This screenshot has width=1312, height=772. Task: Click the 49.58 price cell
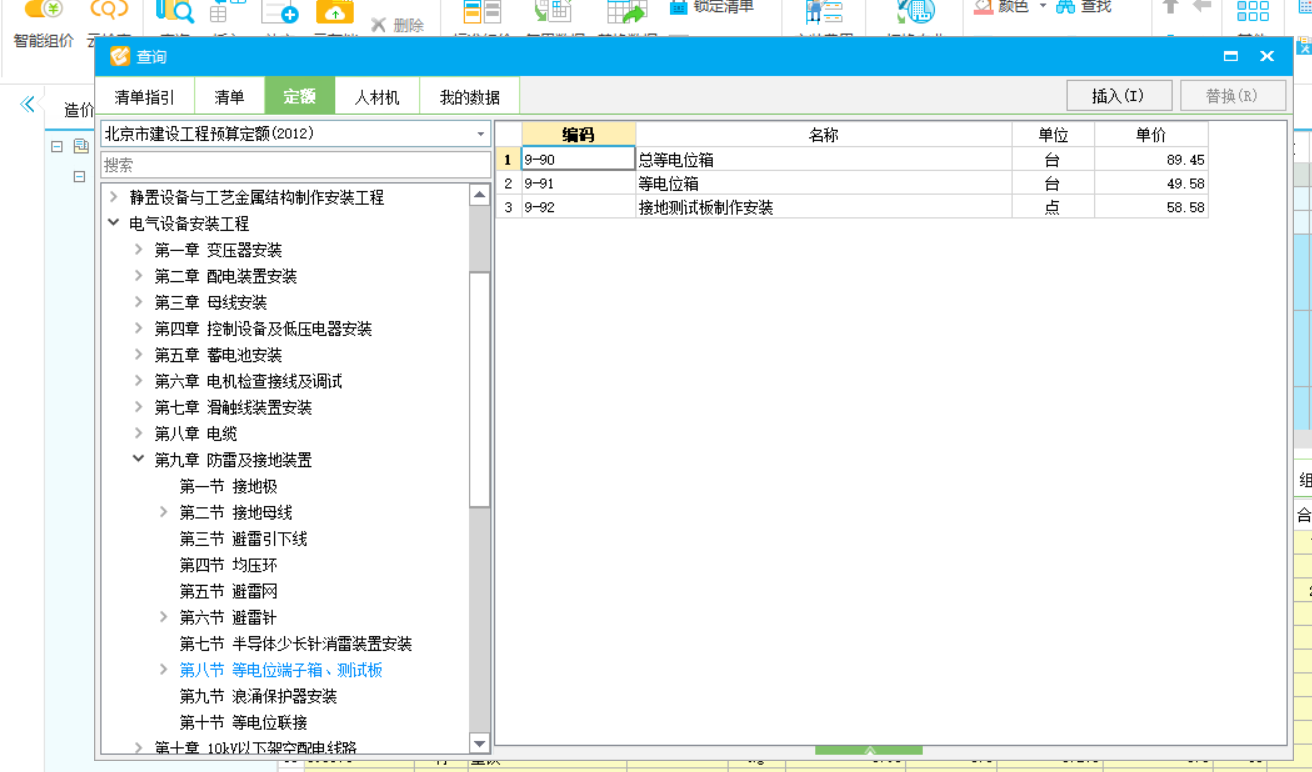point(1151,183)
